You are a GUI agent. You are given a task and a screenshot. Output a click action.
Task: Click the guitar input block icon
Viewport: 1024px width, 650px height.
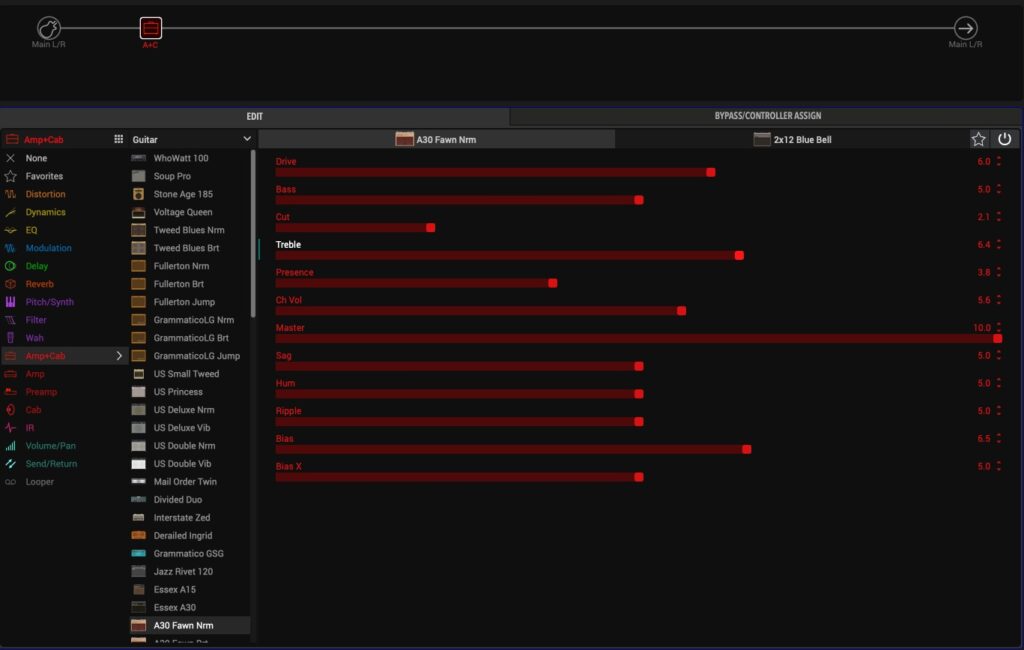tap(49, 28)
